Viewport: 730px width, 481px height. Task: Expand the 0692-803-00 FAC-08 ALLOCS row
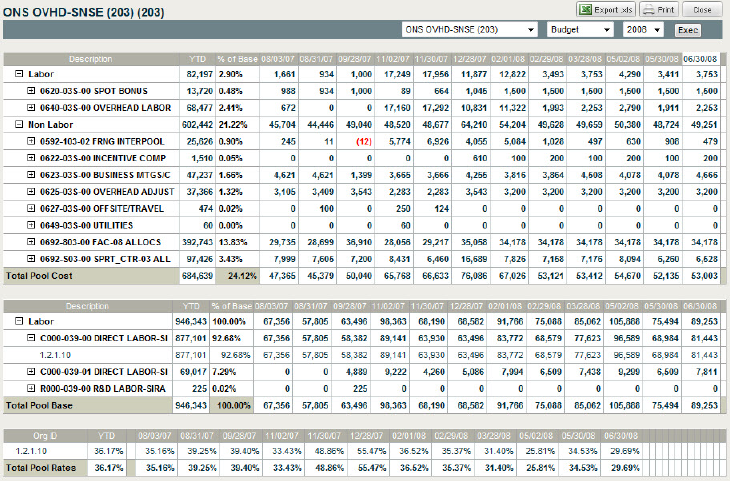tap(31, 241)
